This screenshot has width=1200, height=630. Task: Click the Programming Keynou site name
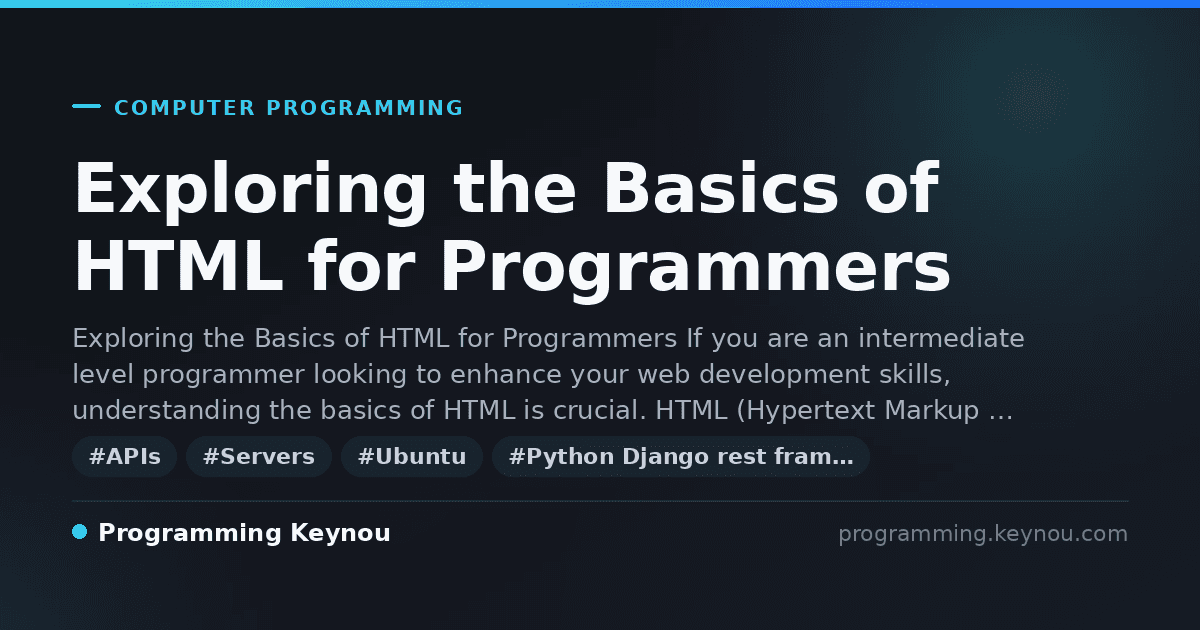[244, 534]
